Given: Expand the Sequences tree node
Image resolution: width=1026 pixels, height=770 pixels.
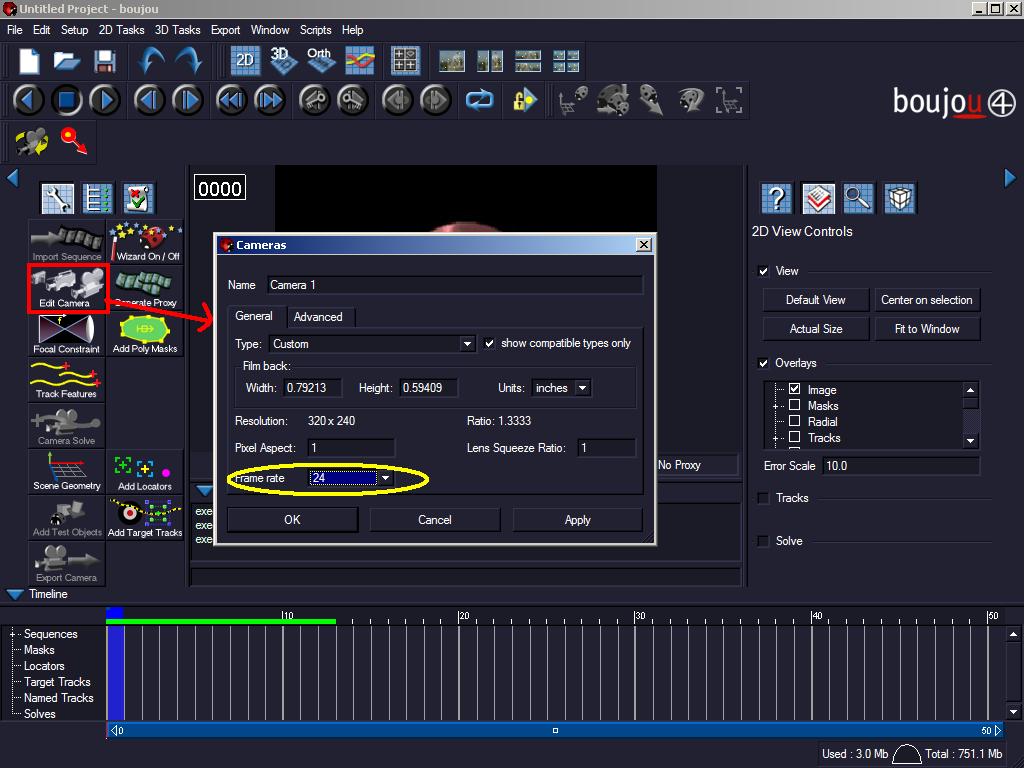Looking at the screenshot, I should coord(12,634).
